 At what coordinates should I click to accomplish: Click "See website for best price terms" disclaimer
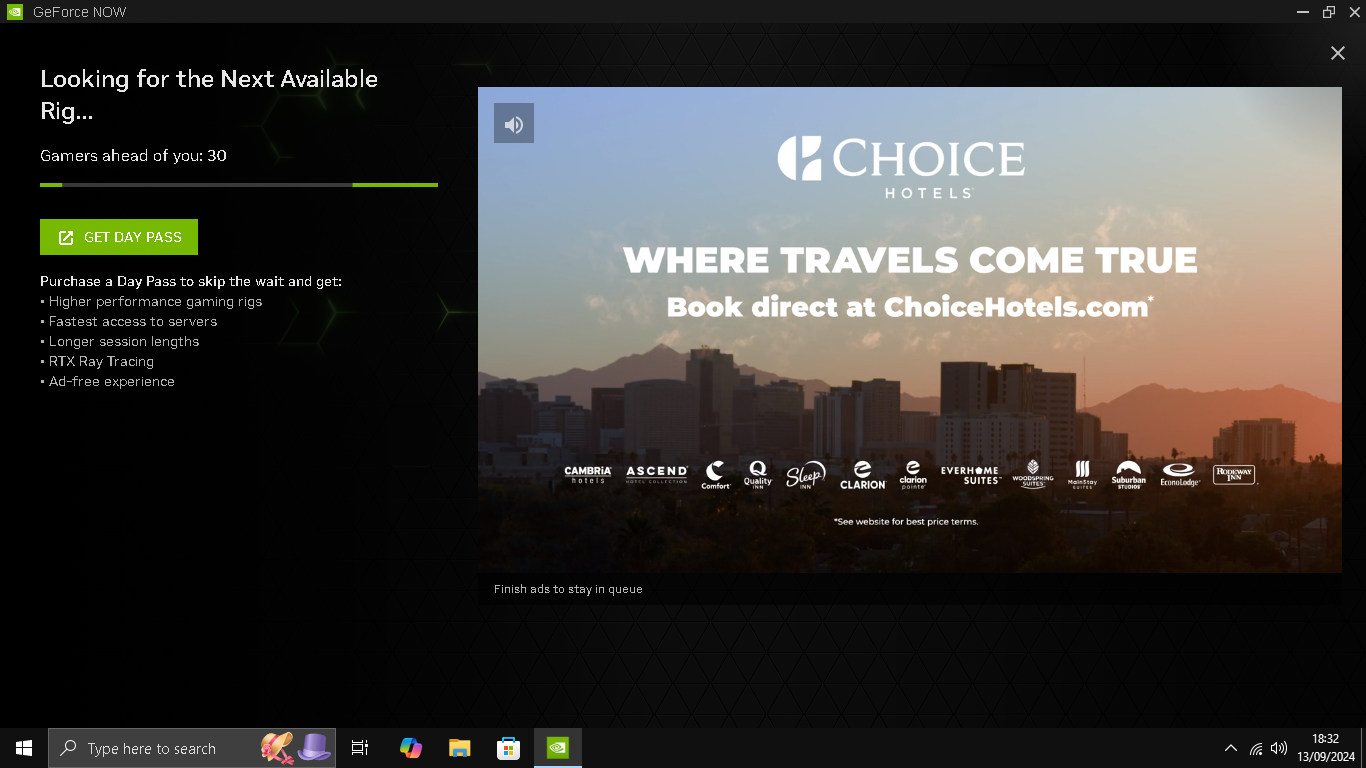click(x=906, y=521)
